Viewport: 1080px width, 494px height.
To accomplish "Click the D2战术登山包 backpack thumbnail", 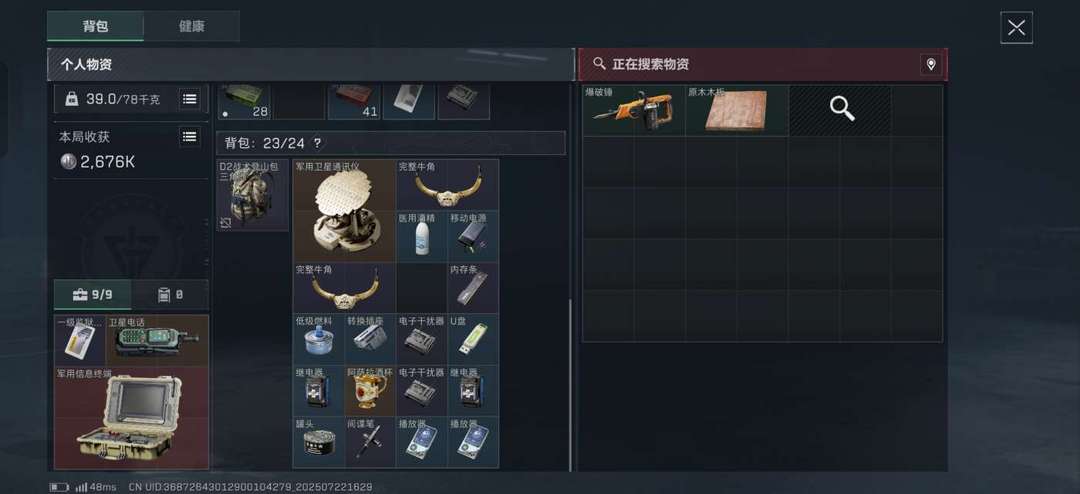I will click(x=252, y=196).
